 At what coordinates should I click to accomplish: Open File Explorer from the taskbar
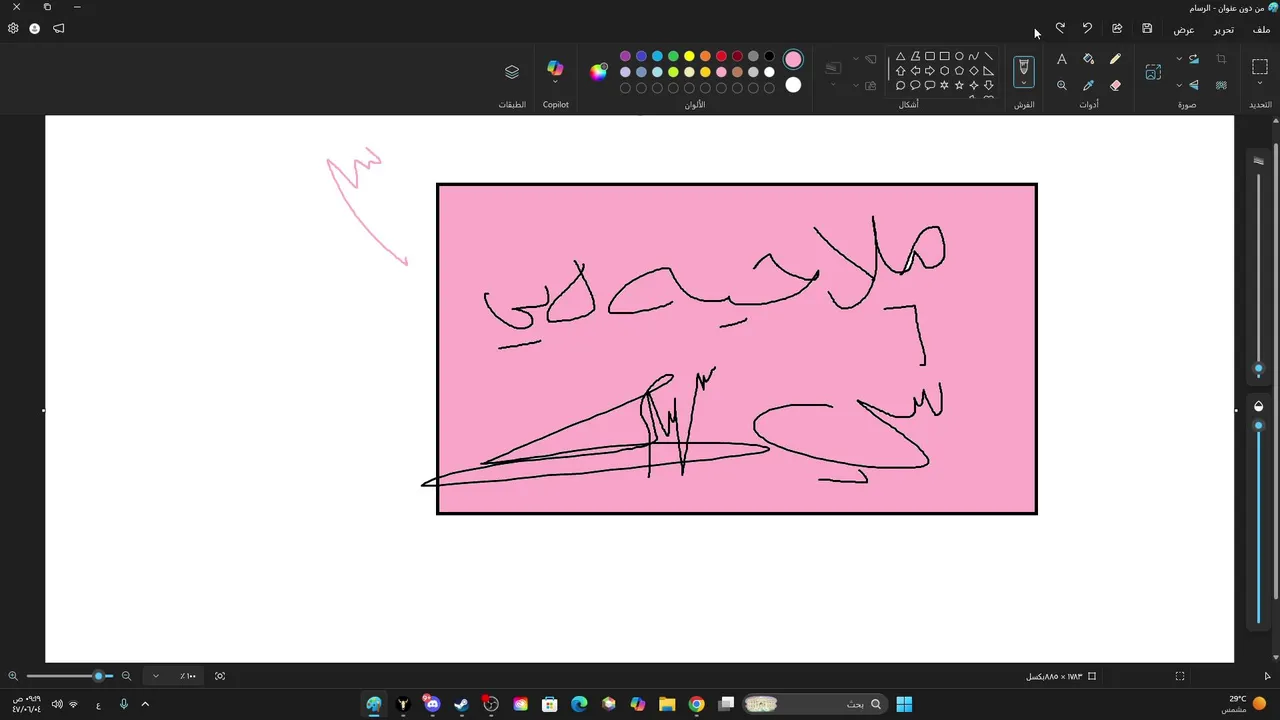pos(667,704)
